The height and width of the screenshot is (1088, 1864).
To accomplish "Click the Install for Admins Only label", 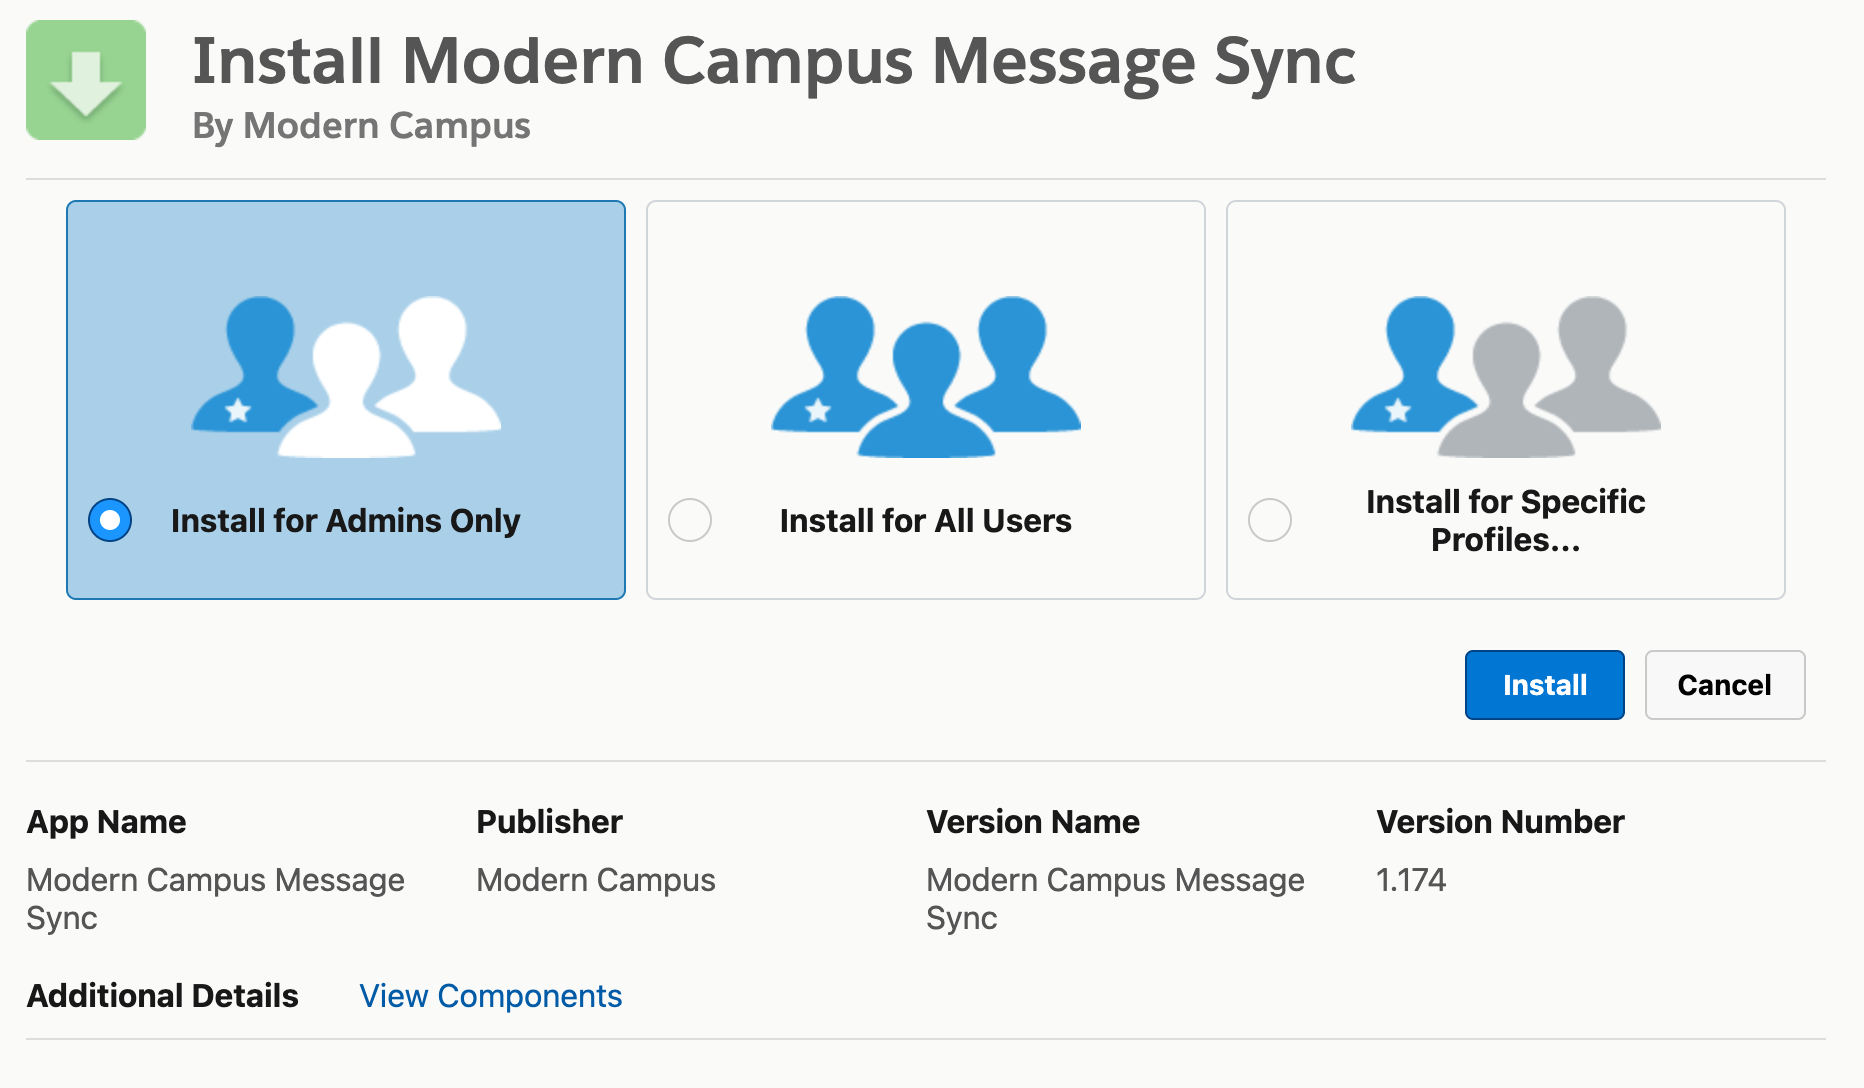I will coord(345,521).
